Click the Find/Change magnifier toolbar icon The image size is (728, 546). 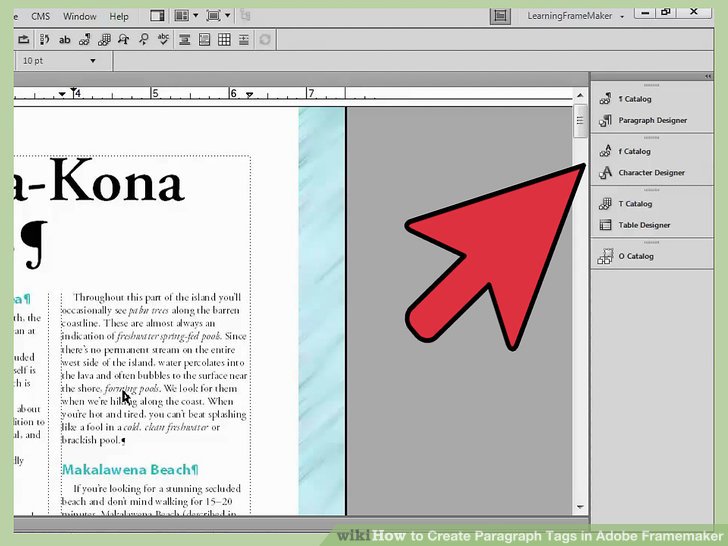144,39
